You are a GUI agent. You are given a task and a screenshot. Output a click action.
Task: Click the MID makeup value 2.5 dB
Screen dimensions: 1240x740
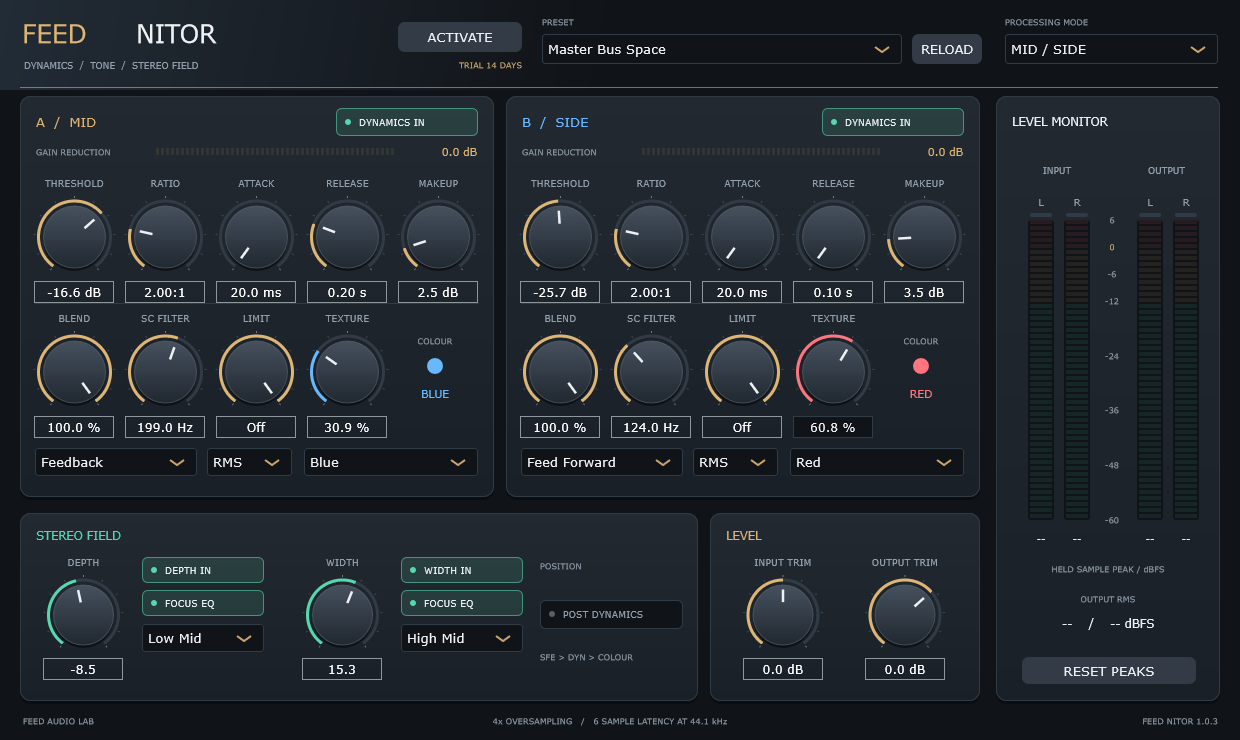coord(438,292)
